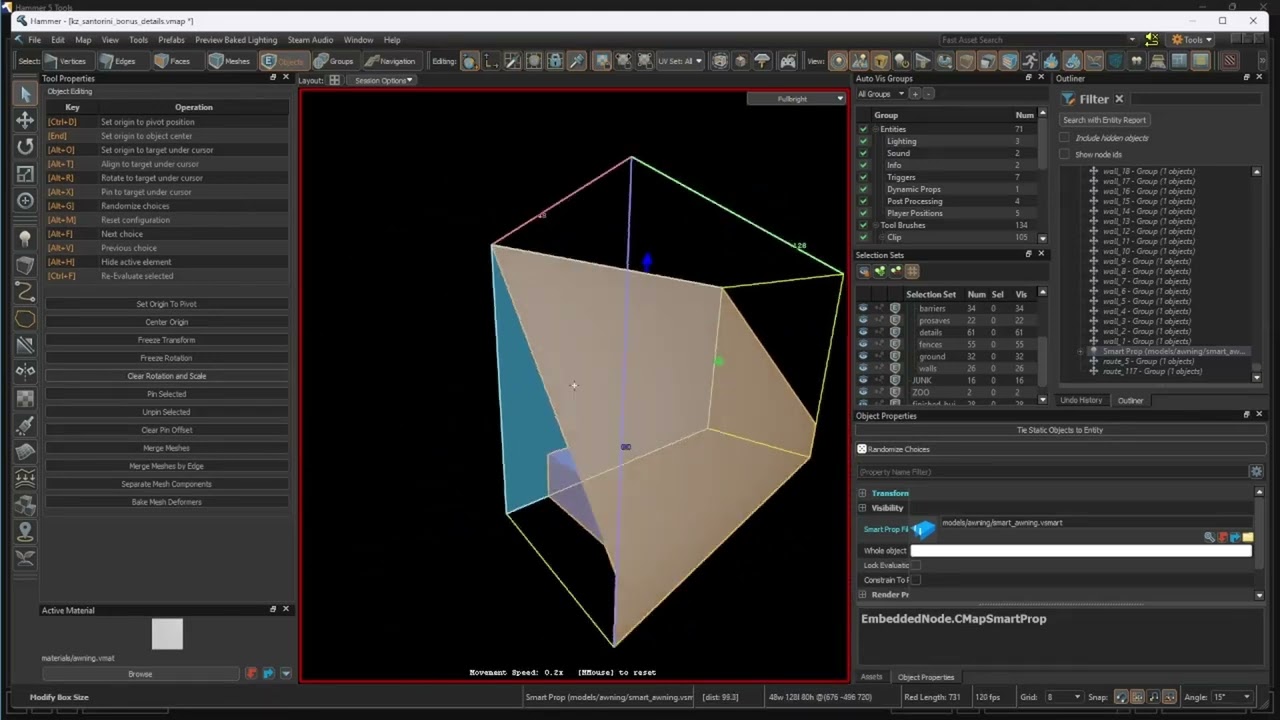Open the Prefabs menu
The image size is (1280, 720).
171,40
